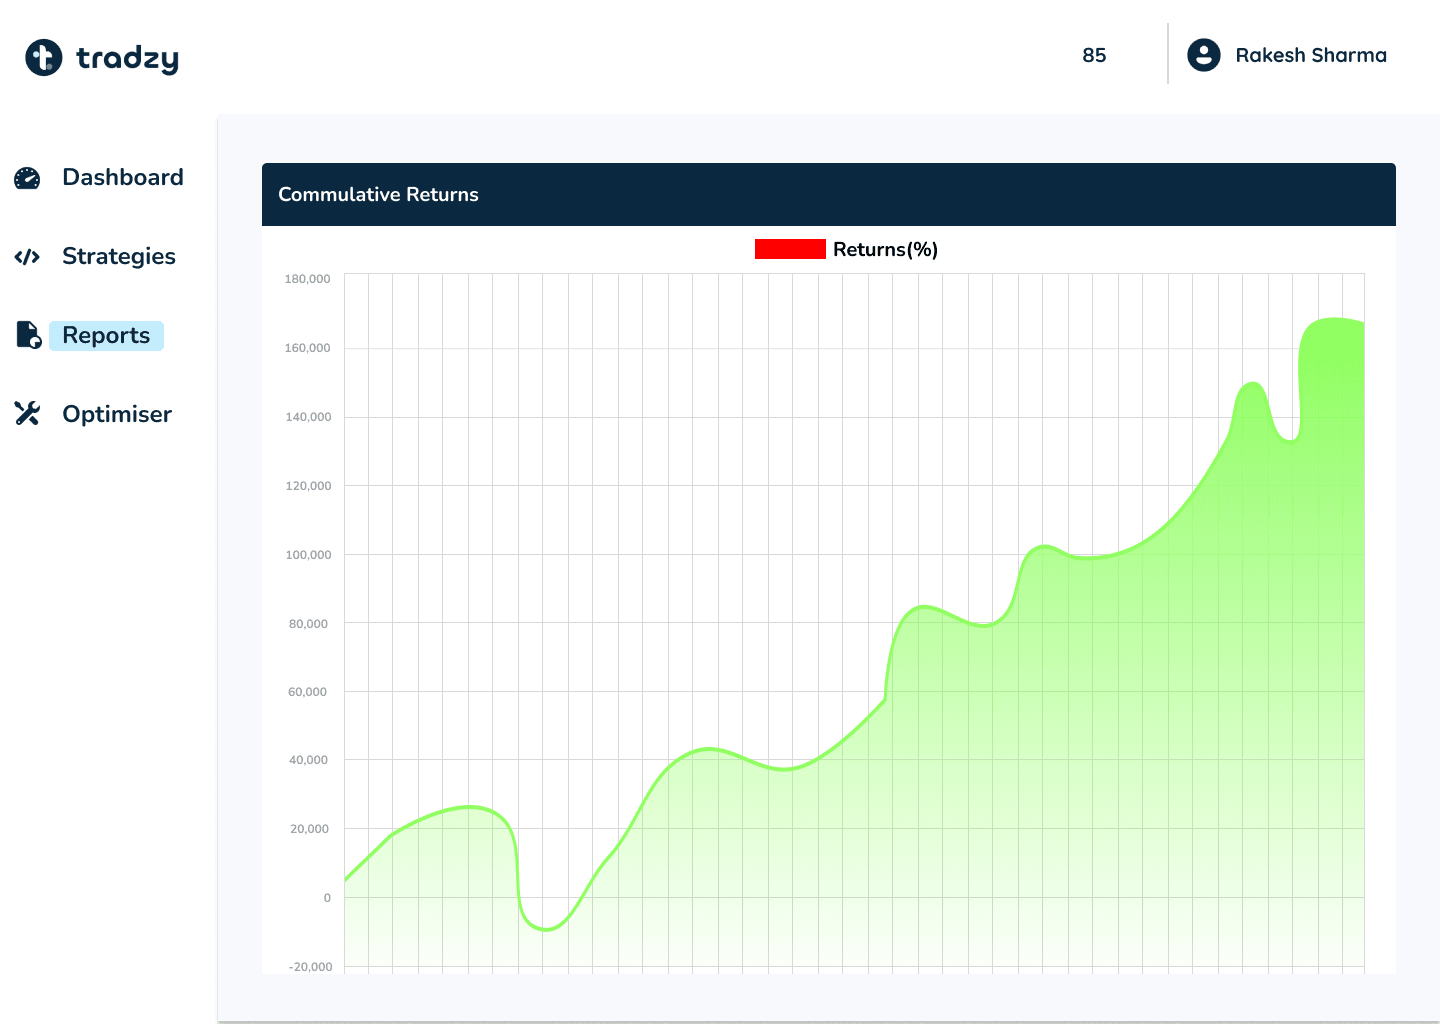Open the Optimiser menu item
Screen dimensions: 1440x1024
click(x=117, y=414)
